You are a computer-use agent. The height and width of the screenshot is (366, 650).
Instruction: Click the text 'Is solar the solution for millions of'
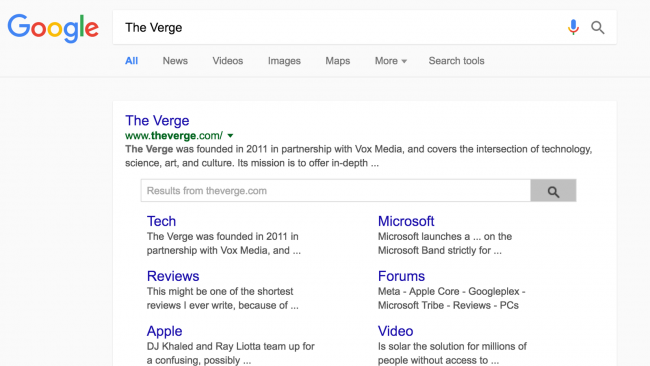click(452, 346)
